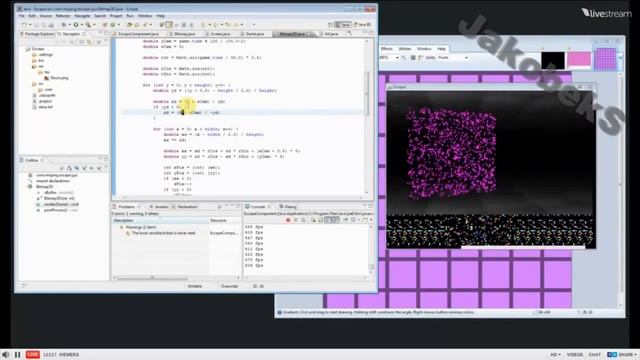Select the black image thumbnail in paint window
Image resolution: width=640 pixels, height=360 pixels.
point(553,60)
